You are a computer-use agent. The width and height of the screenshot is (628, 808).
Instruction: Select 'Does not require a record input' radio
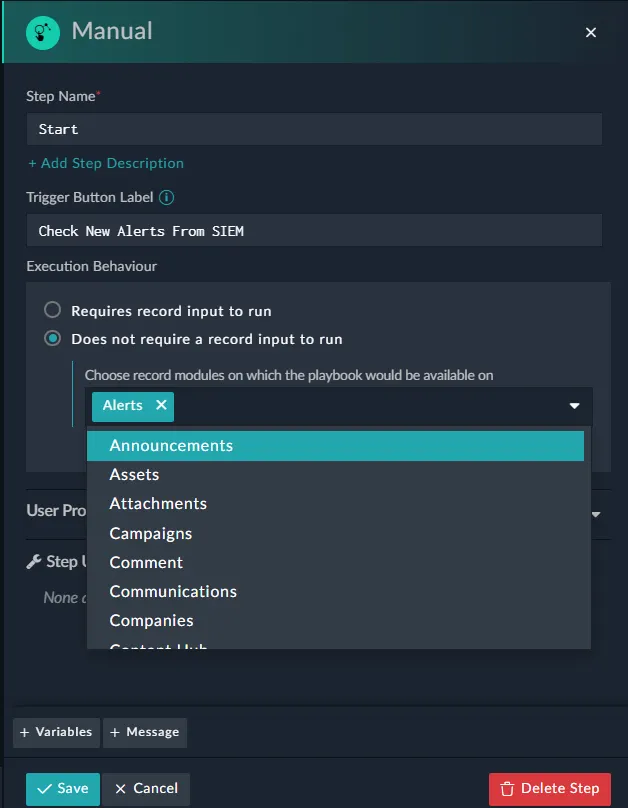(53, 339)
